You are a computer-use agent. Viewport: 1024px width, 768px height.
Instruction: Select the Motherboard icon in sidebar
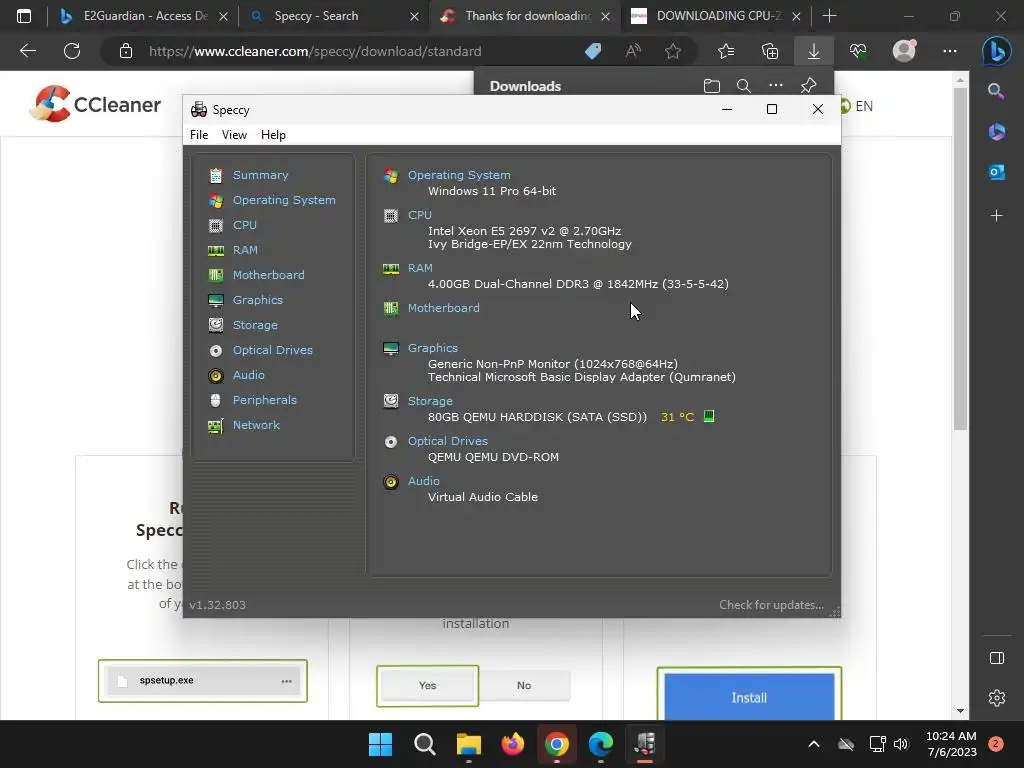click(x=216, y=275)
